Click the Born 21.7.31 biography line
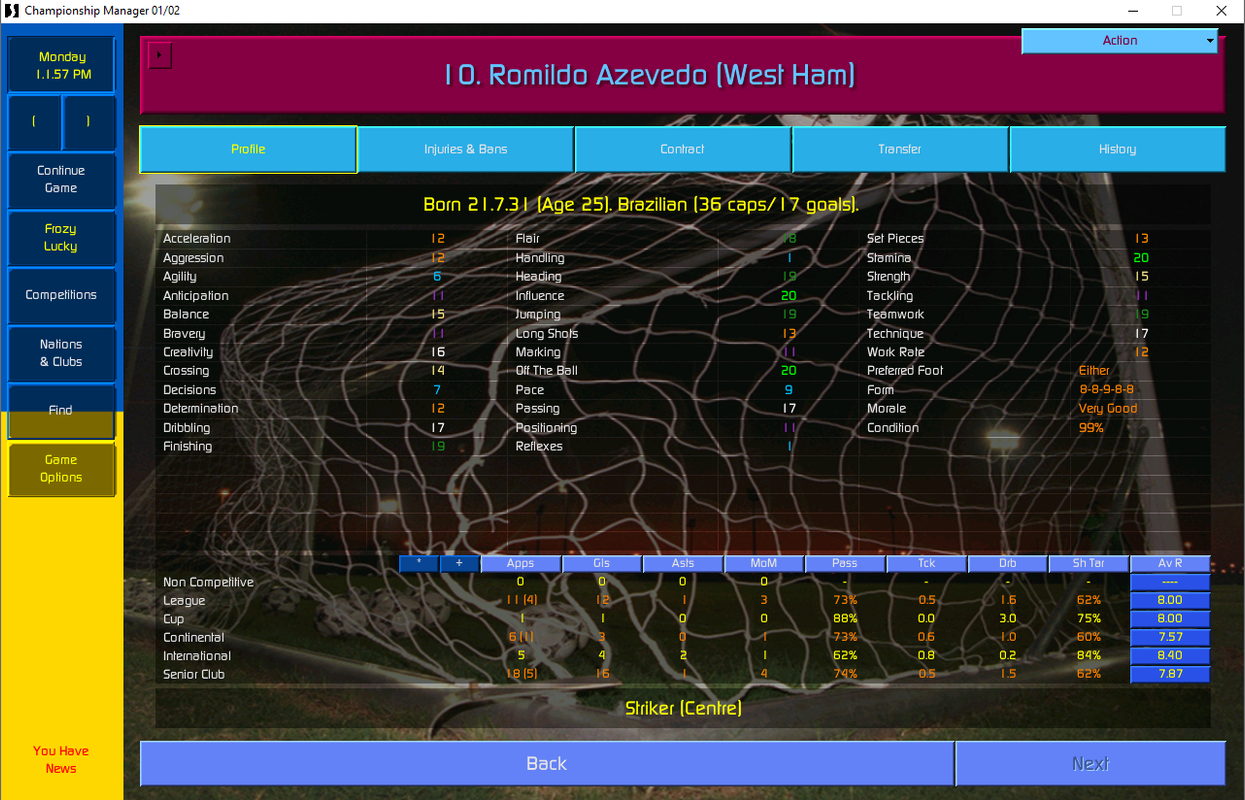1245x800 pixels. tap(641, 204)
